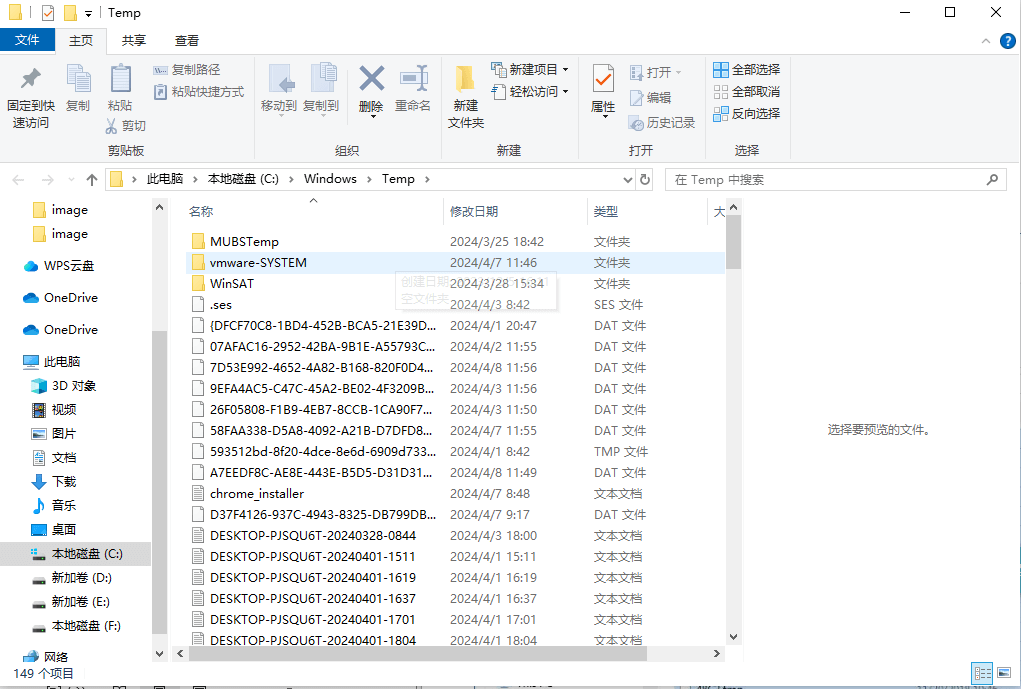Click the 固定到快速访问 pin icon
The width and height of the screenshot is (1021, 689).
[30, 95]
